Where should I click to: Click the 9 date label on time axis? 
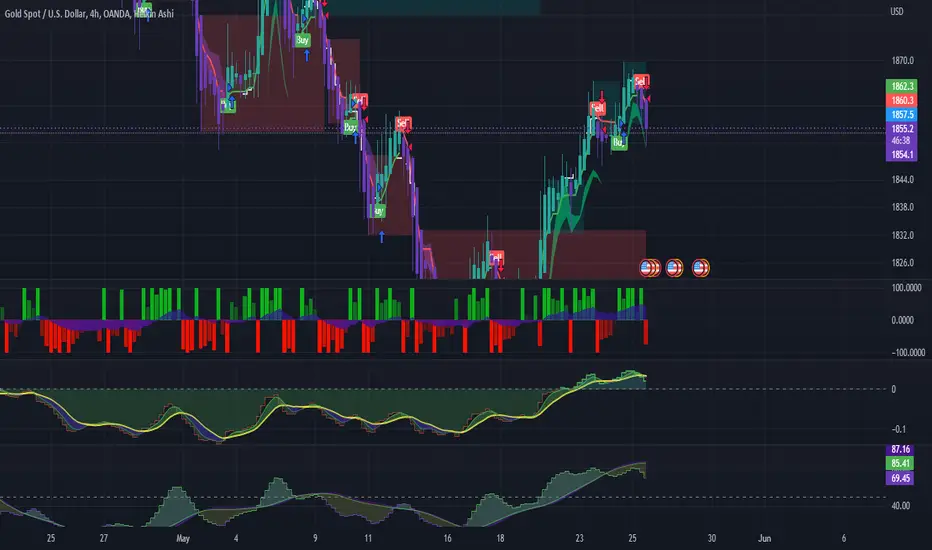click(x=315, y=538)
